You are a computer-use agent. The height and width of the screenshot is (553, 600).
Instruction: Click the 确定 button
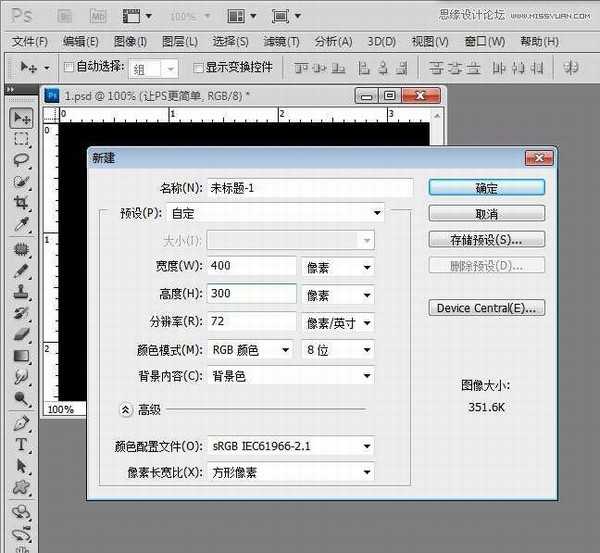click(x=486, y=188)
